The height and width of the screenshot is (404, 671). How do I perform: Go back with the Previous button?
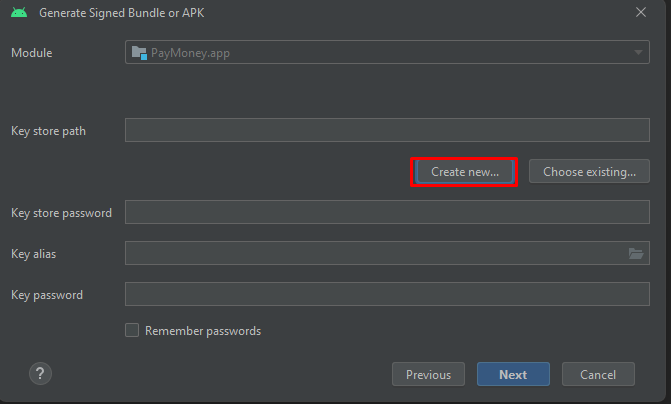[x=428, y=375]
